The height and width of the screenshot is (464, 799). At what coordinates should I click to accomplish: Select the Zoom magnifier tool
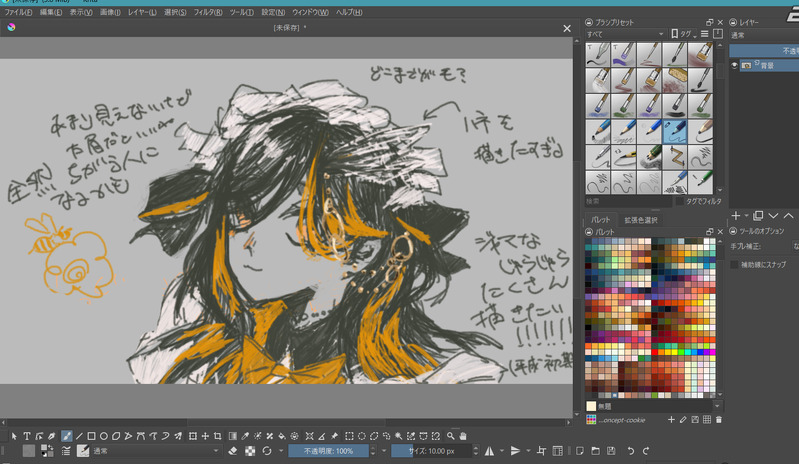click(450, 436)
